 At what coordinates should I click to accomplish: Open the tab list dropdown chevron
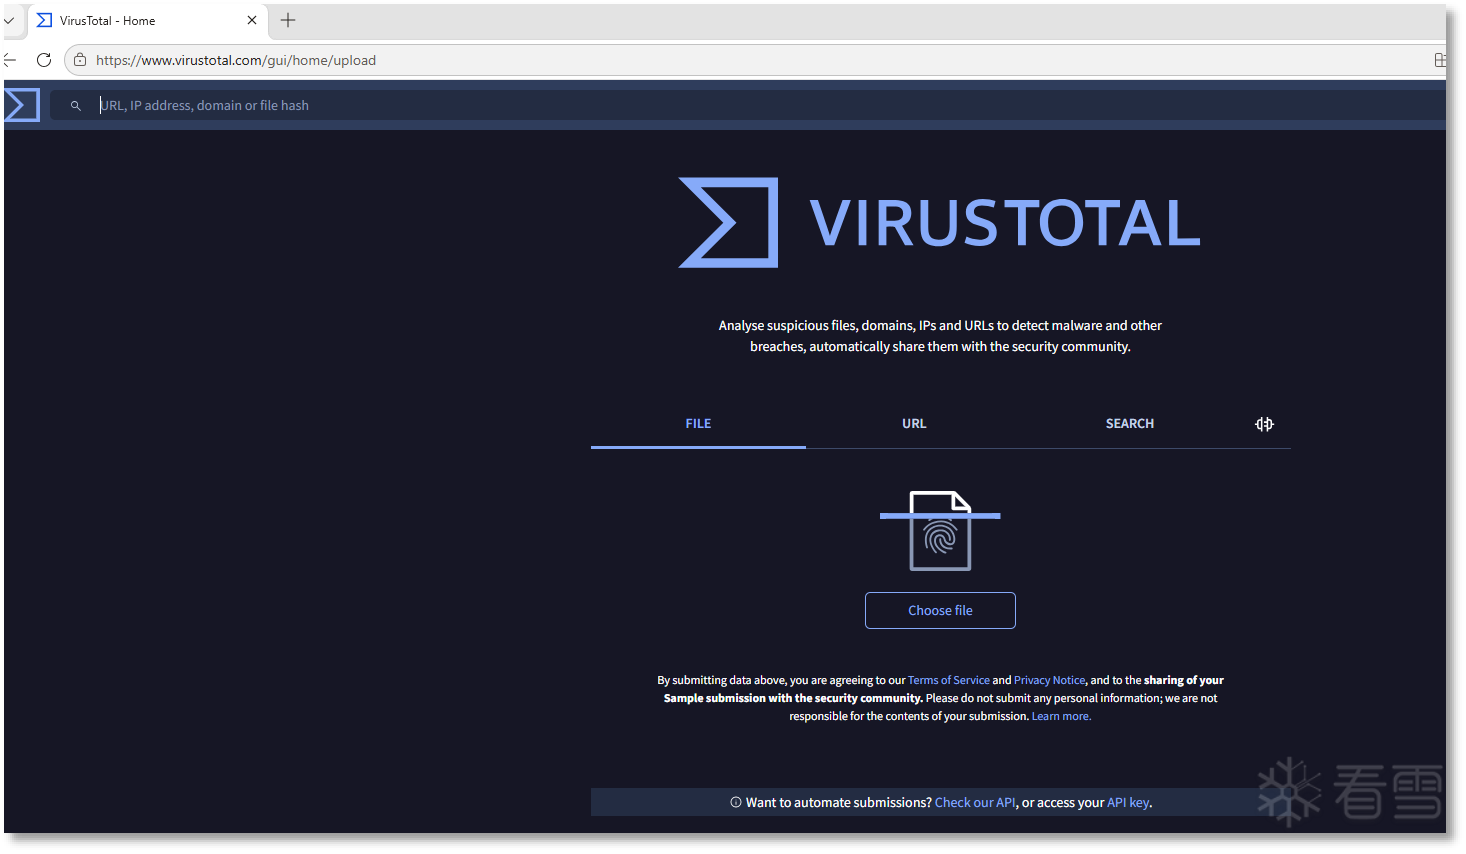point(9,20)
